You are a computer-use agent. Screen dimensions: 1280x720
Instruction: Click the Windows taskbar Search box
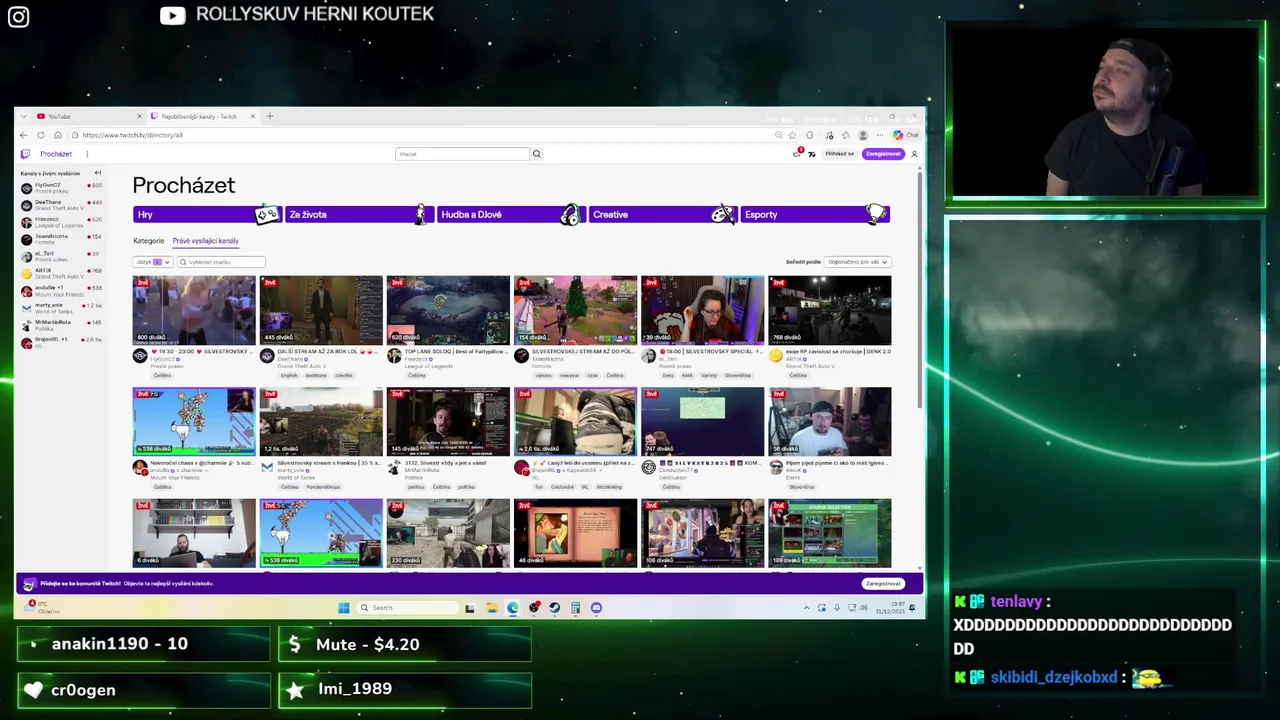click(x=408, y=607)
